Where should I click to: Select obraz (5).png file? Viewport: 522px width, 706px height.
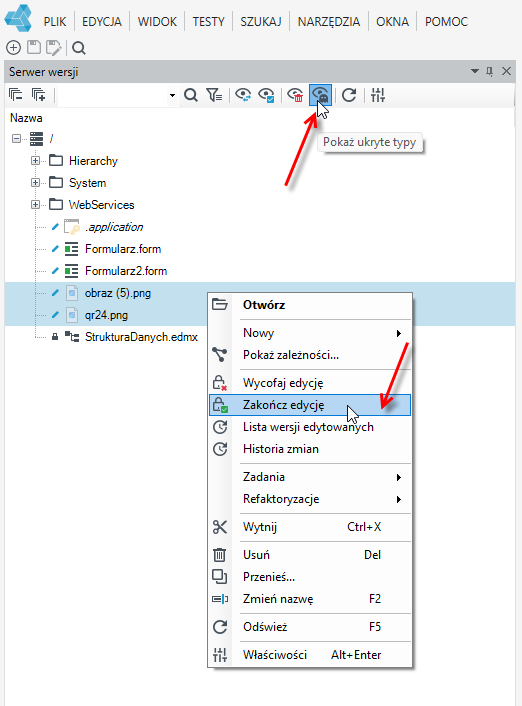pos(118,293)
